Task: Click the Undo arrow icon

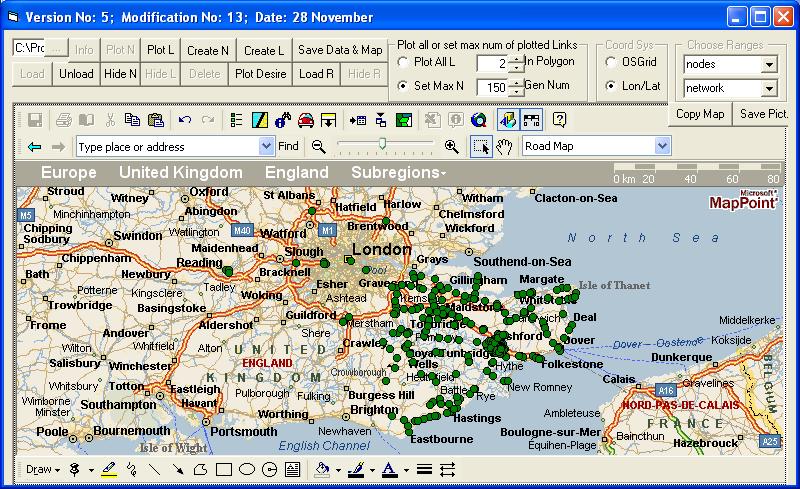Action: 185,120
